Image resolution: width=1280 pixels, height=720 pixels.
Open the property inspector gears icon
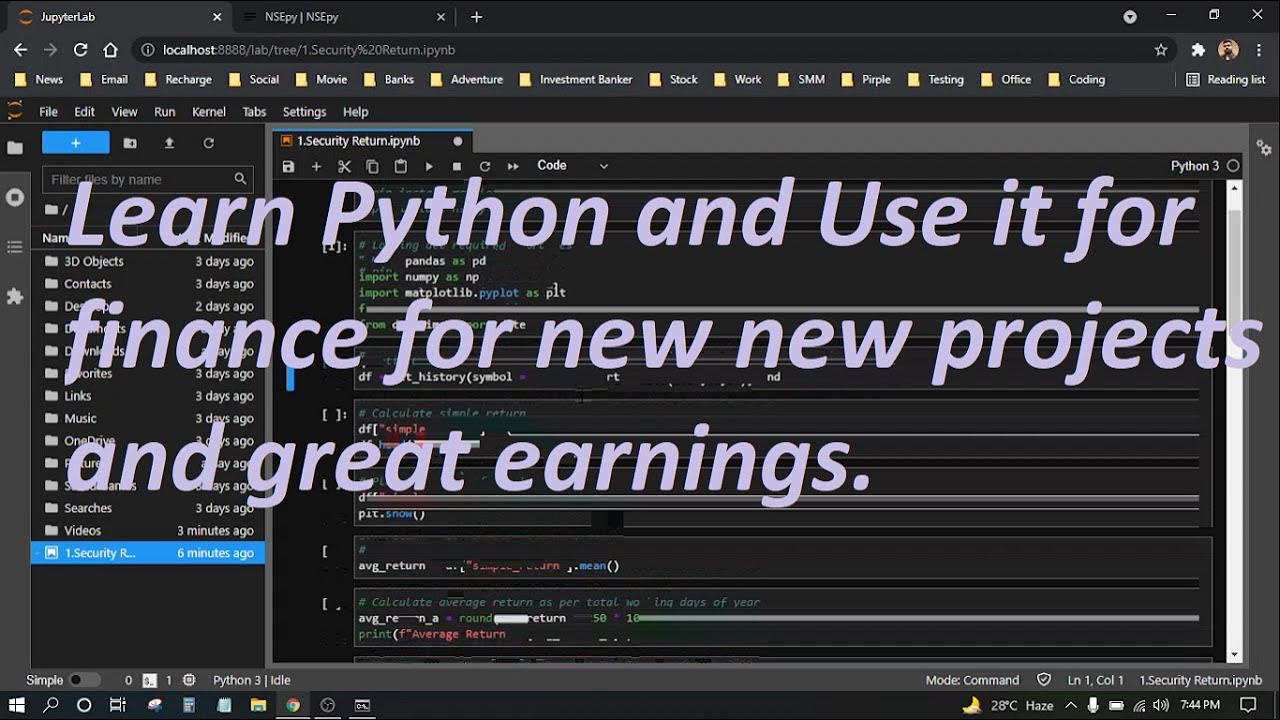point(1264,148)
